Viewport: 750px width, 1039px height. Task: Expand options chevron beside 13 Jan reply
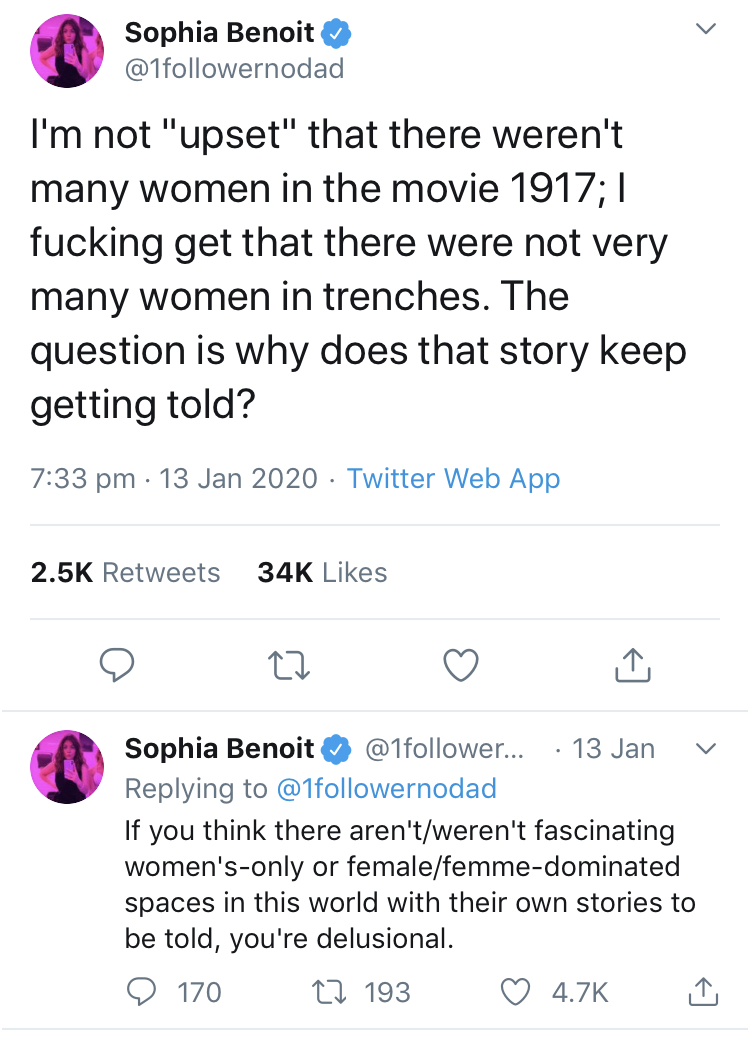[706, 749]
